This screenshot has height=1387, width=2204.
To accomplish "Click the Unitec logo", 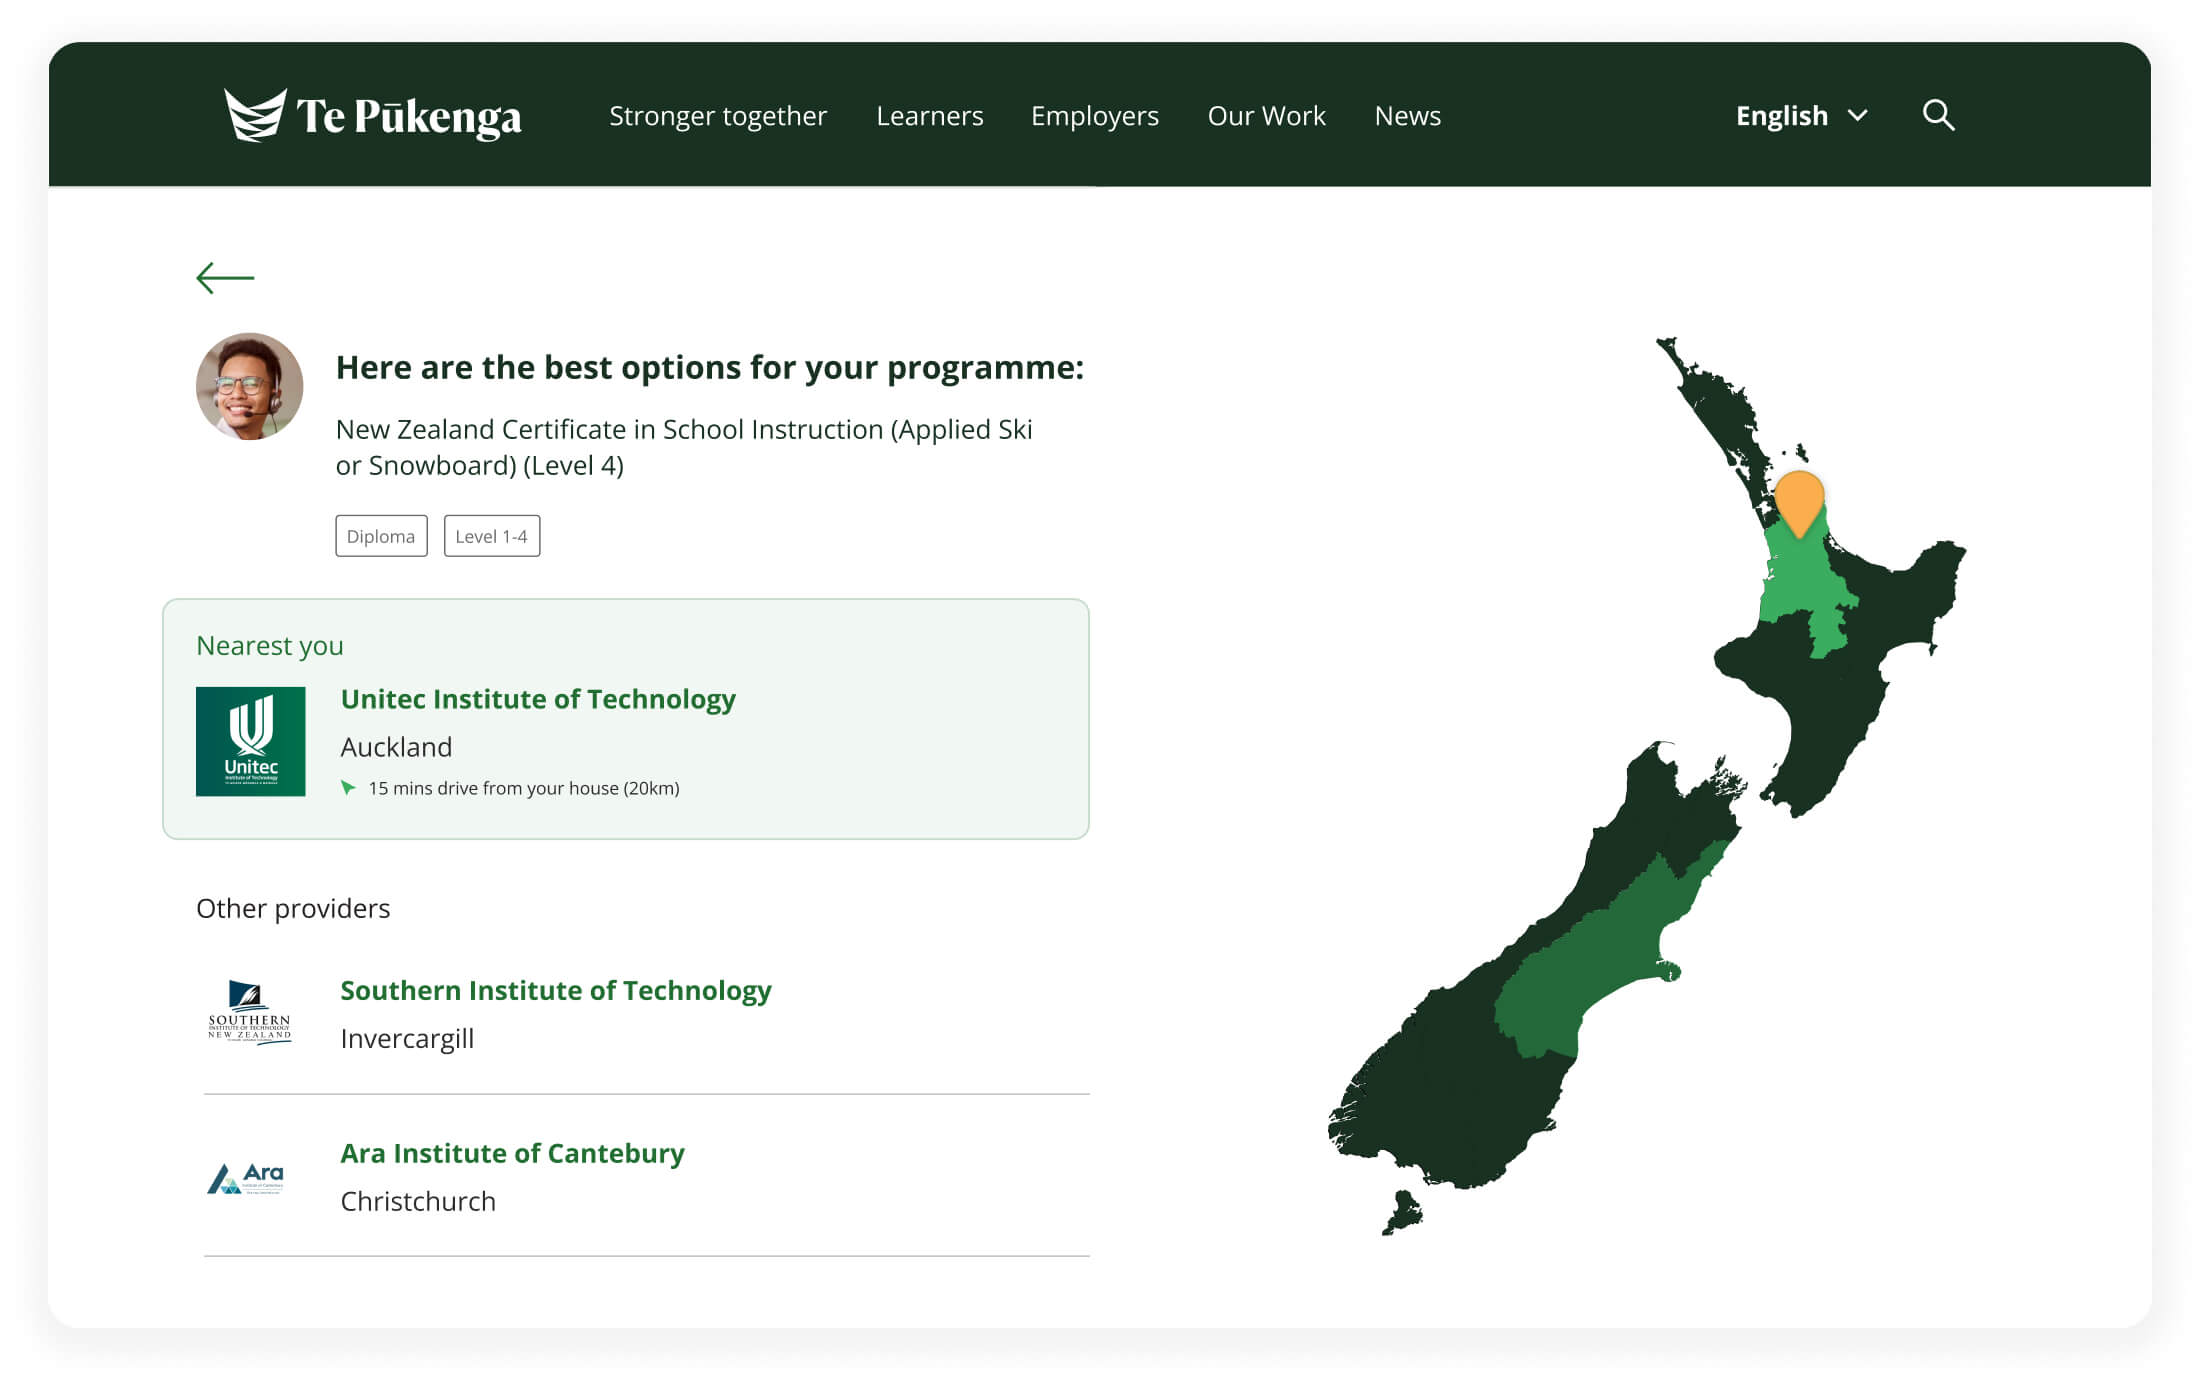I will 250,741.
